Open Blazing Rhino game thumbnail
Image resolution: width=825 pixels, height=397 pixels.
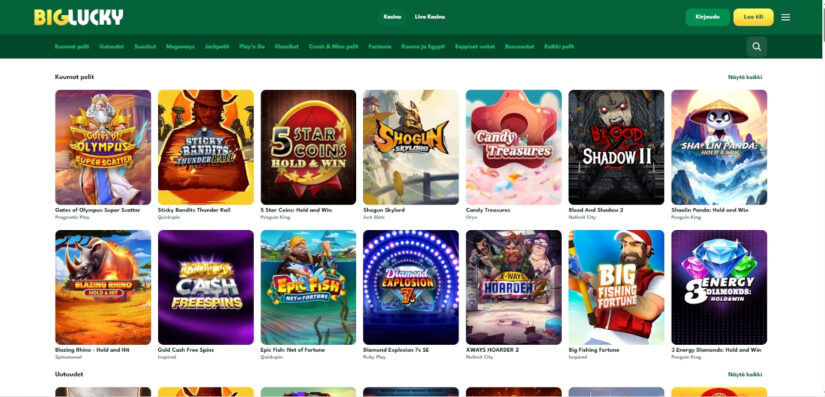click(x=103, y=287)
